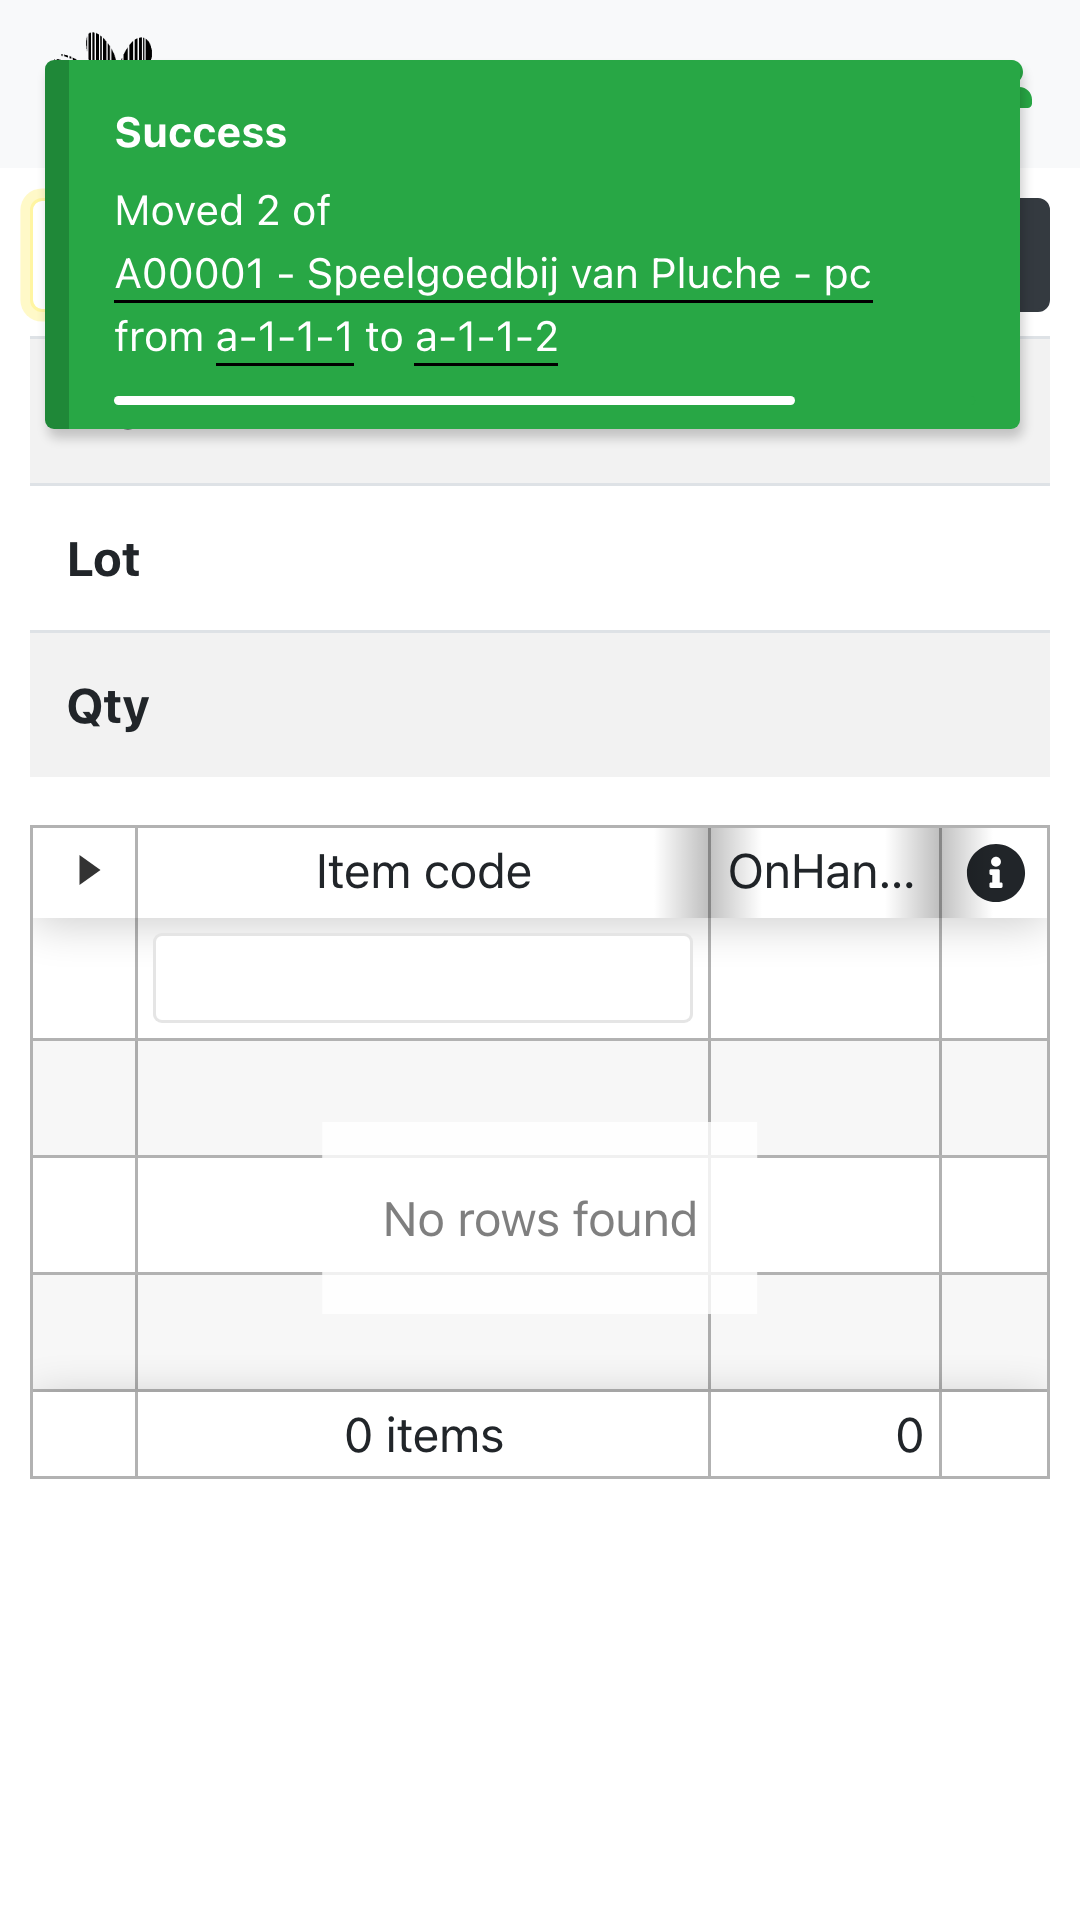Select the Lot row
This screenshot has width=1080, height=1920.
click(x=540, y=559)
